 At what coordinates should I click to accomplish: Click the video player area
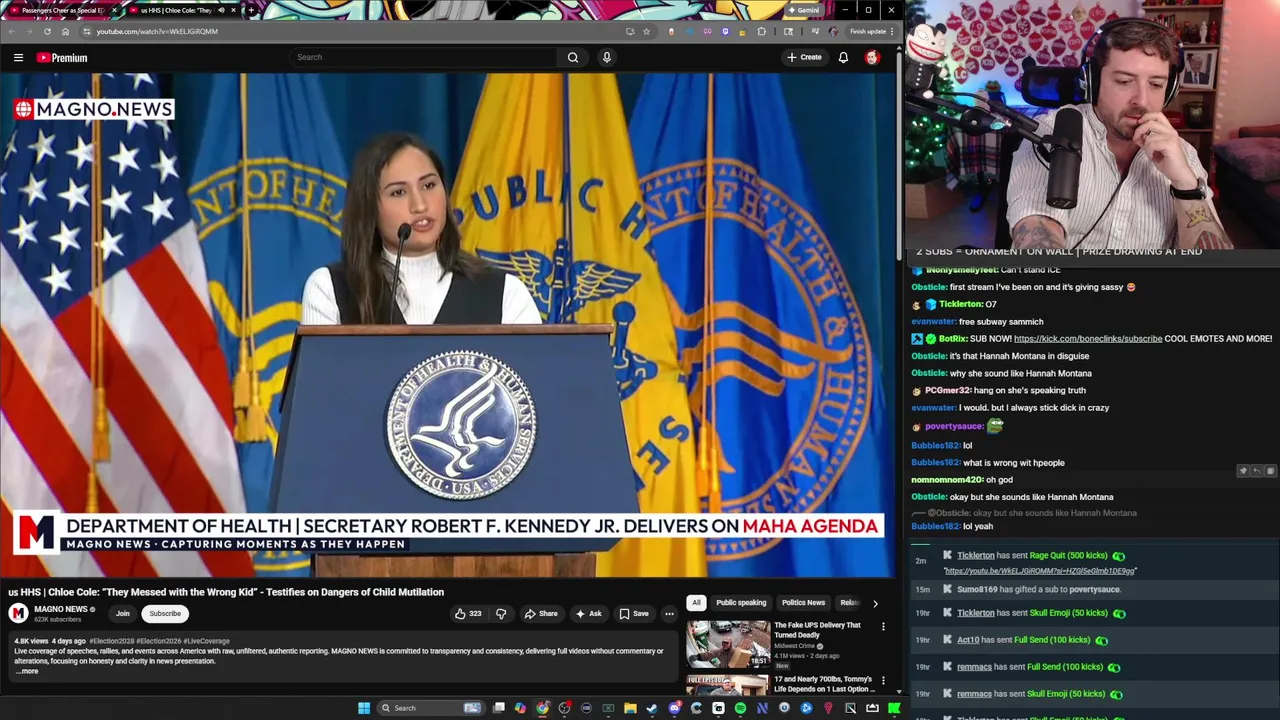(x=448, y=325)
